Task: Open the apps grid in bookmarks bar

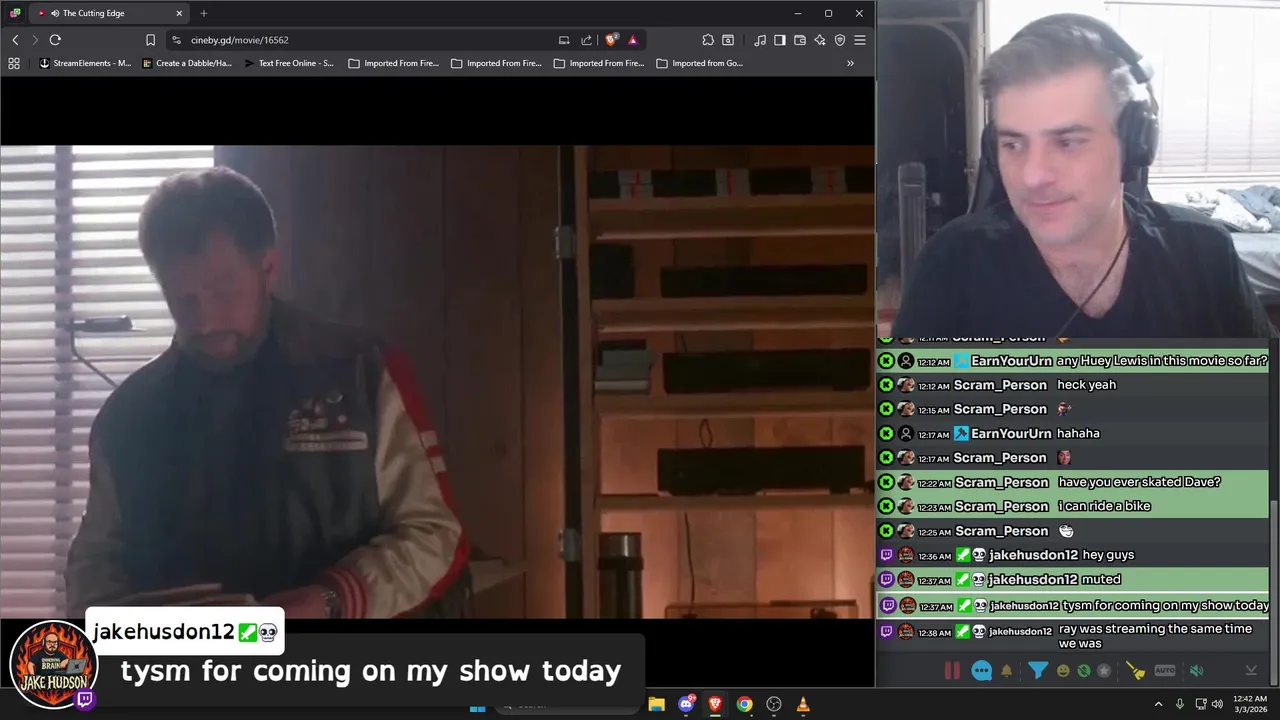Action: click(x=14, y=63)
